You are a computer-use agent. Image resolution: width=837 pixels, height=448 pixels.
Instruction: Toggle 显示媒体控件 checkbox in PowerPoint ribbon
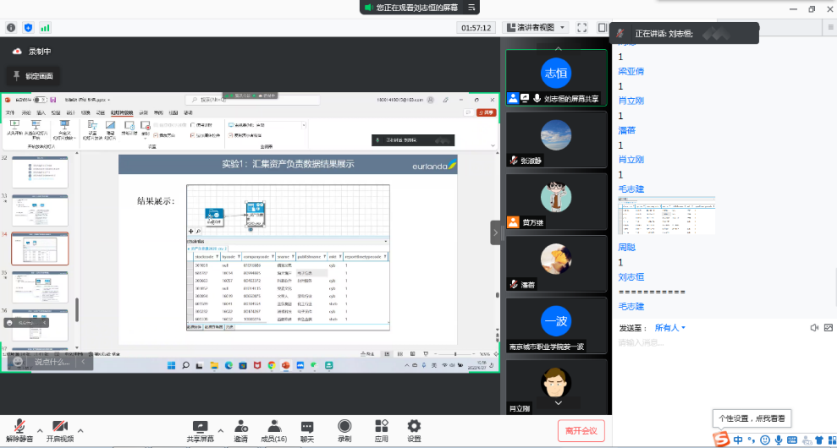point(193,136)
